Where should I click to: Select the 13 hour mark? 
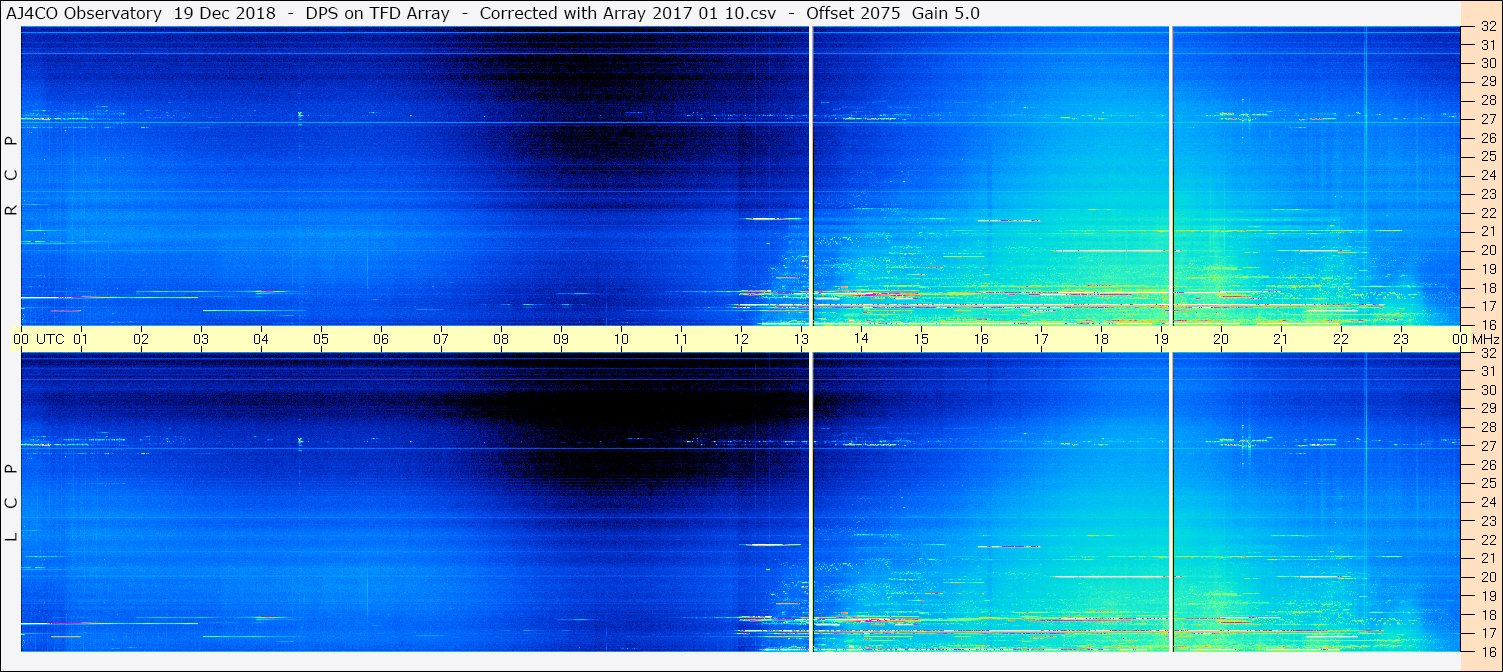(801, 339)
